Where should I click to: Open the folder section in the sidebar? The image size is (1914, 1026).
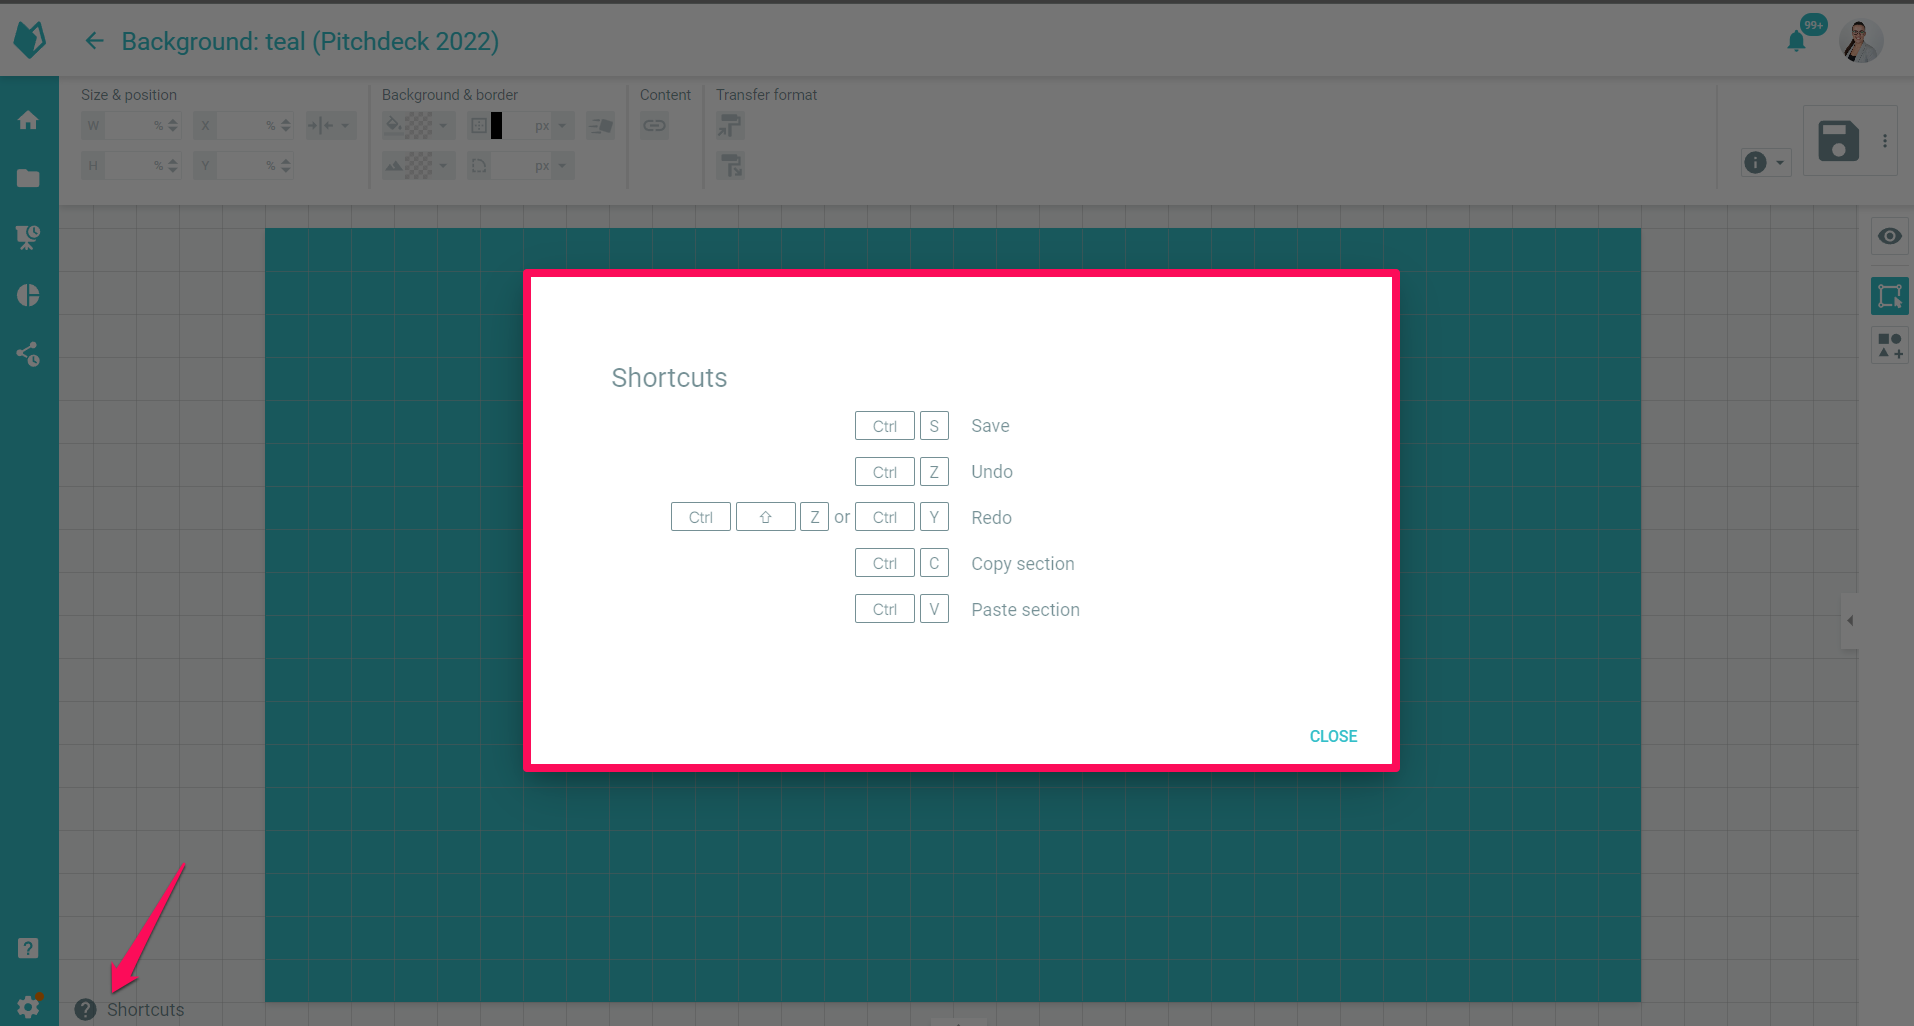click(28, 178)
